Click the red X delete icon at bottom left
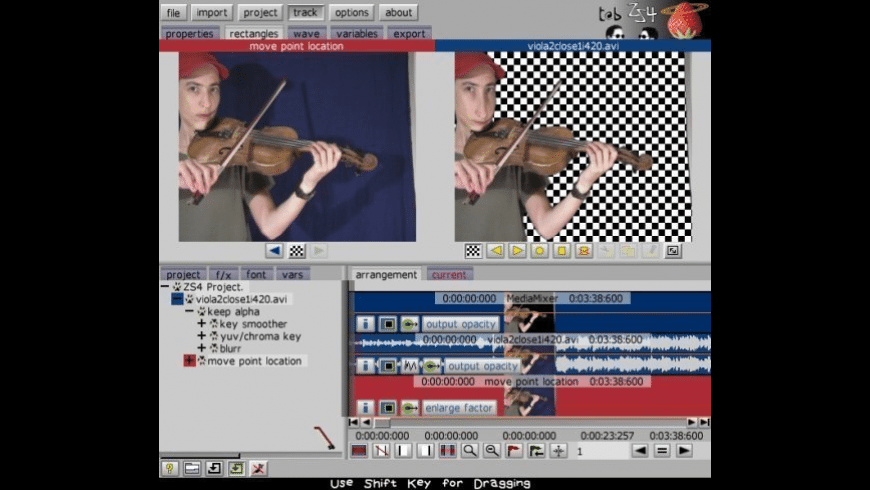 258,468
